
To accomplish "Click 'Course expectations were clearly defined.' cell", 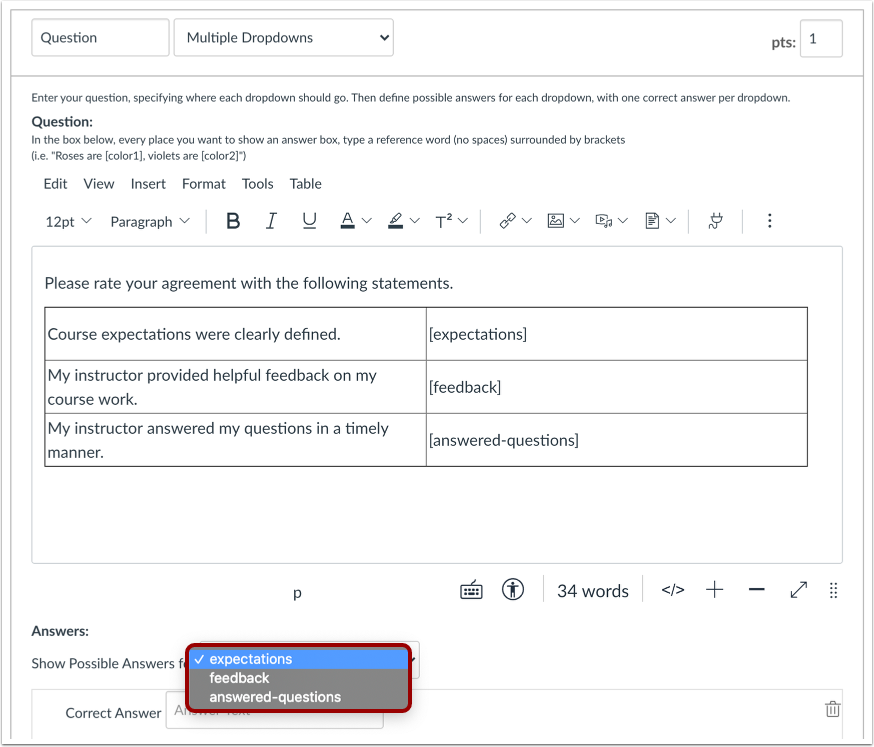I will click(x=235, y=334).
